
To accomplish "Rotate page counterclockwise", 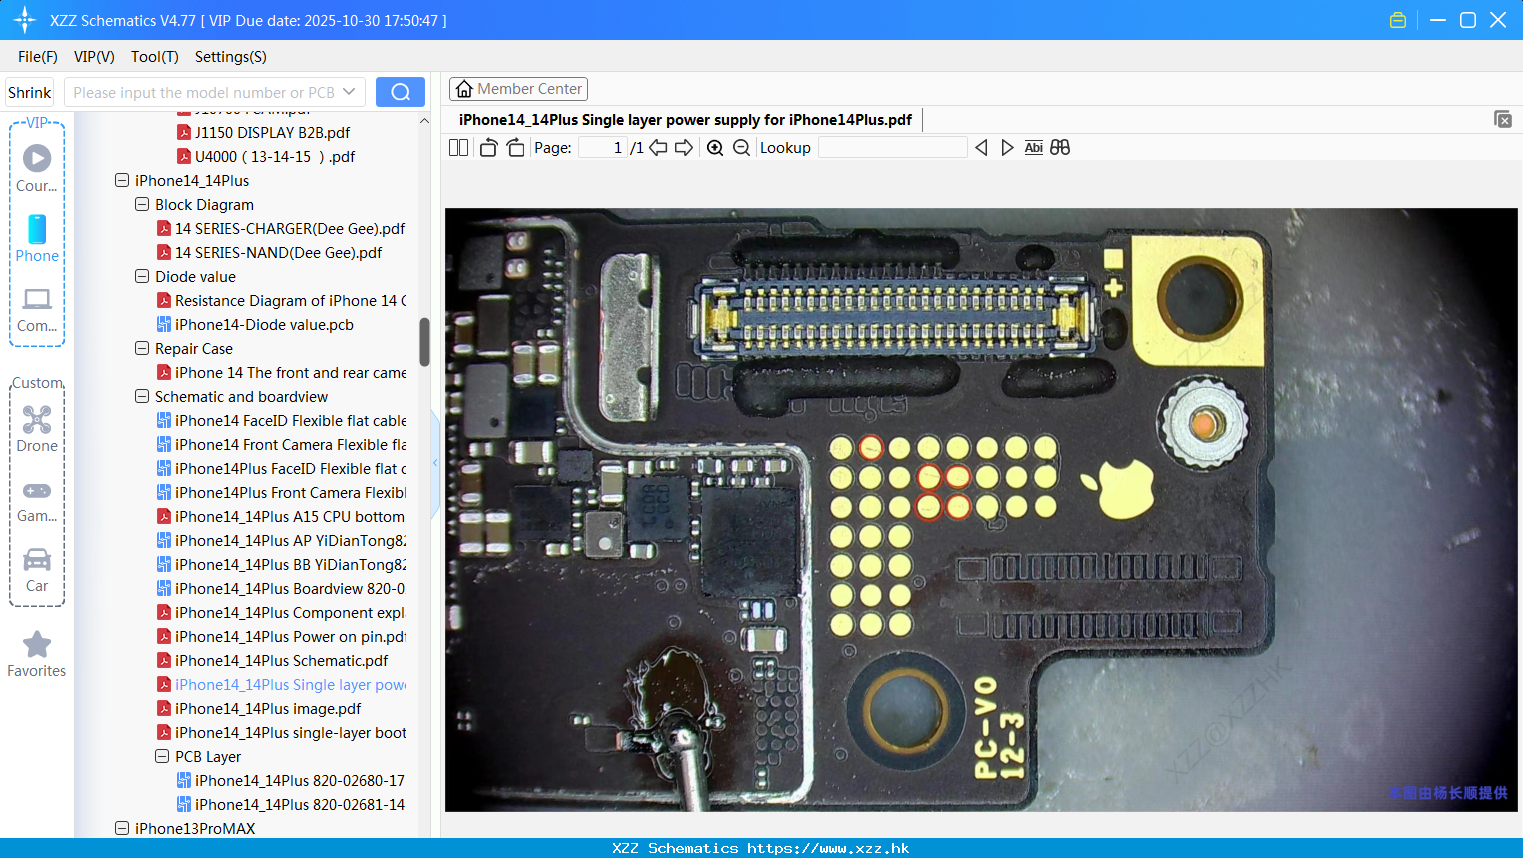I will click(488, 147).
